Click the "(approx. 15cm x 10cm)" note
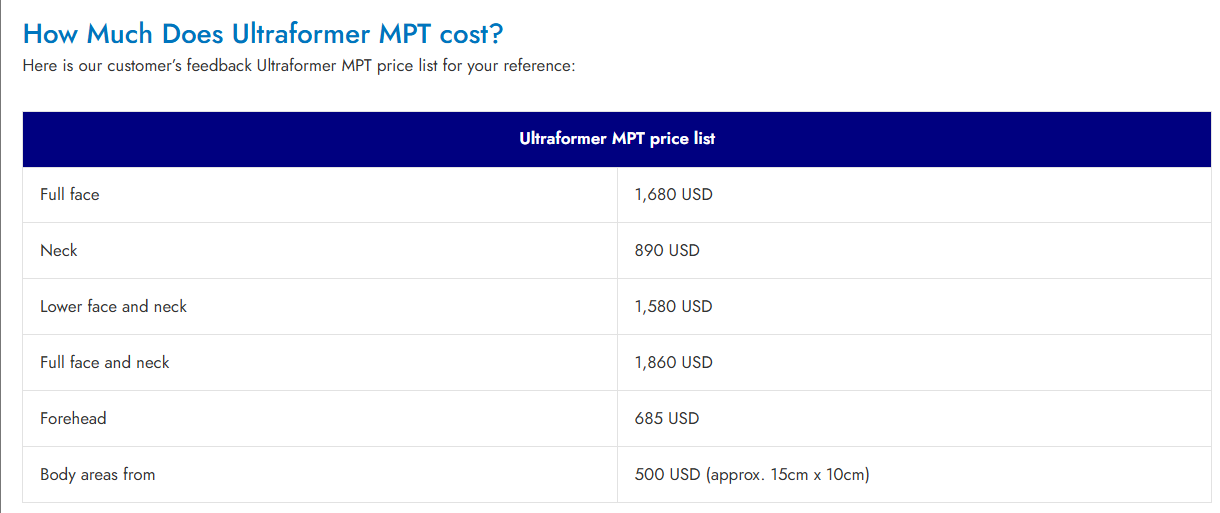 click(x=788, y=475)
